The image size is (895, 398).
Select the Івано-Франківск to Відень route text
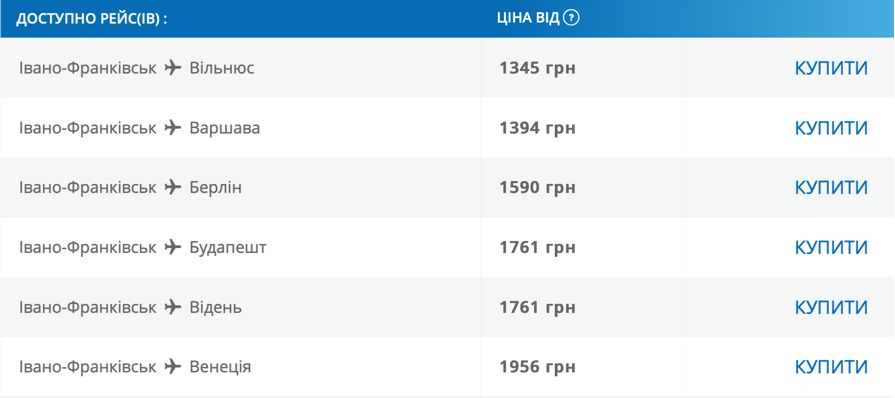tap(130, 307)
